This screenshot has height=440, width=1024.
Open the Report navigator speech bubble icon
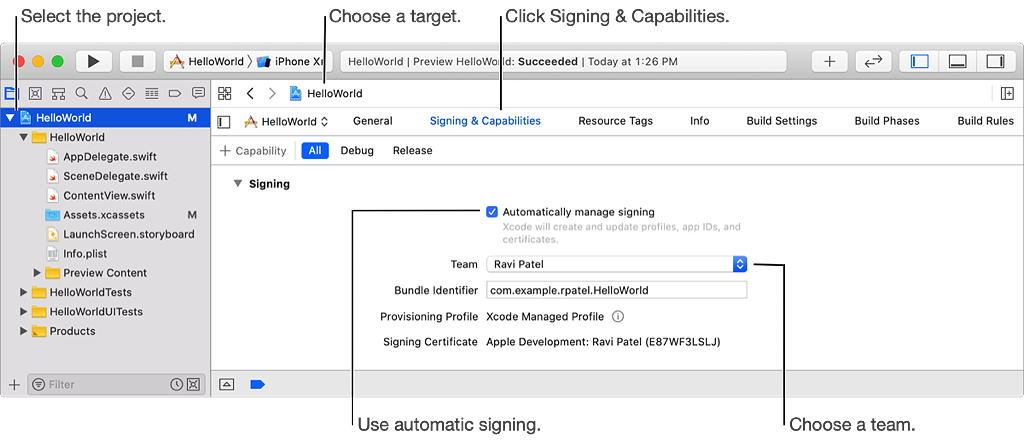pos(198,93)
